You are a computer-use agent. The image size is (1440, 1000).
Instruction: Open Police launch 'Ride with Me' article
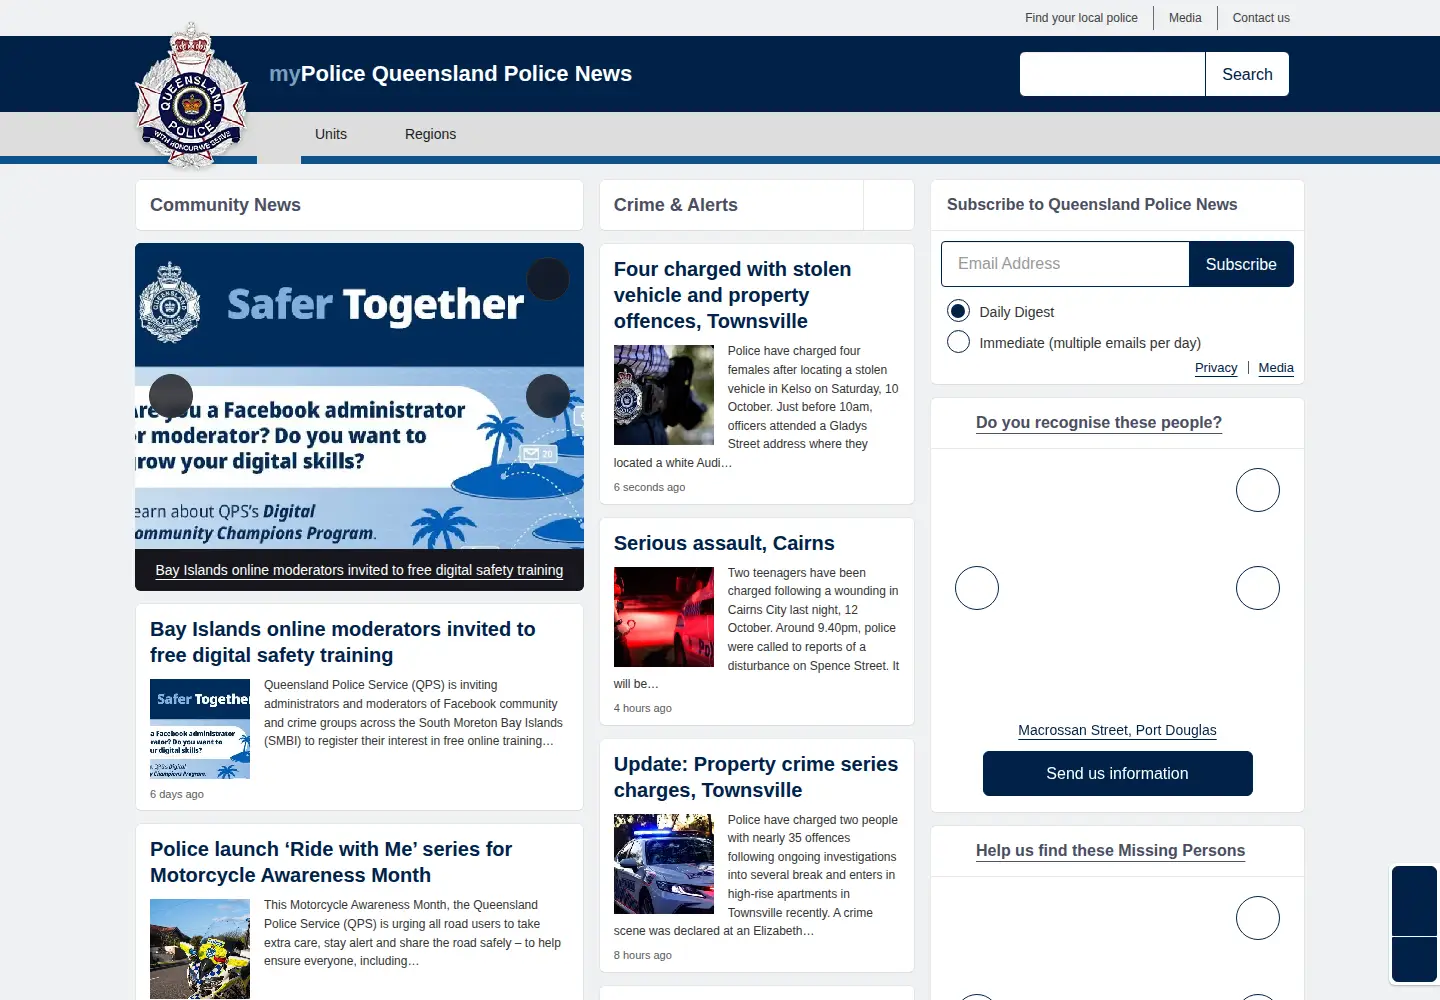pos(331,862)
